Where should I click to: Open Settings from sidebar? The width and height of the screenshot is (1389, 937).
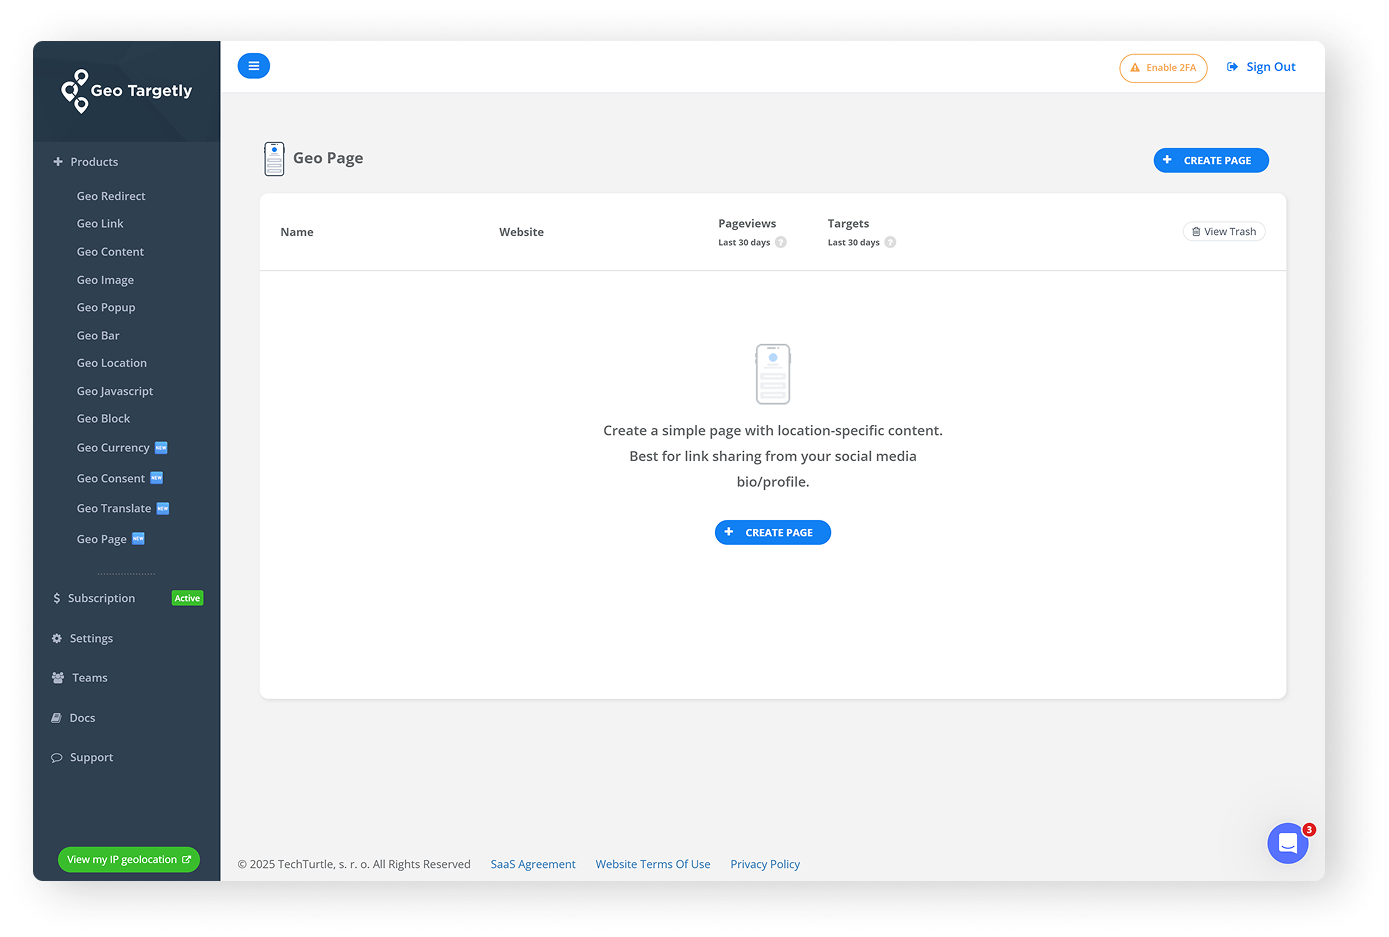pyautogui.click(x=91, y=638)
